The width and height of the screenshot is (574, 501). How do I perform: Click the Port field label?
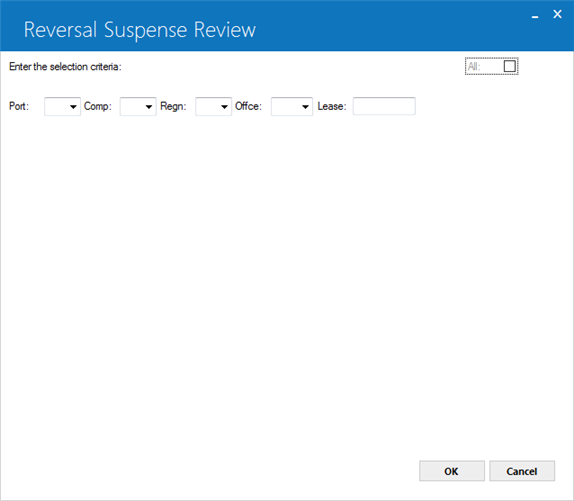click(19, 106)
